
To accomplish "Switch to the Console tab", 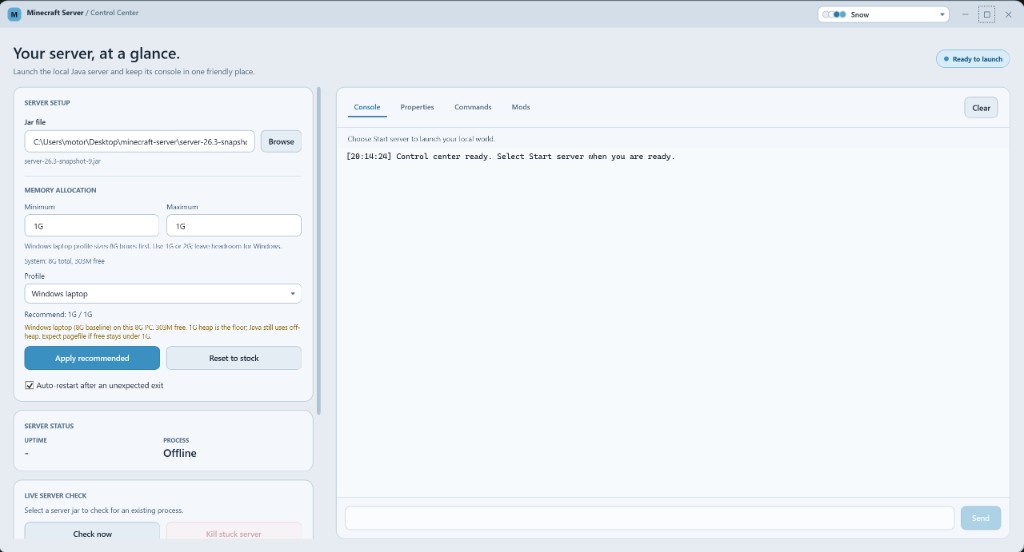I will [x=367, y=107].
